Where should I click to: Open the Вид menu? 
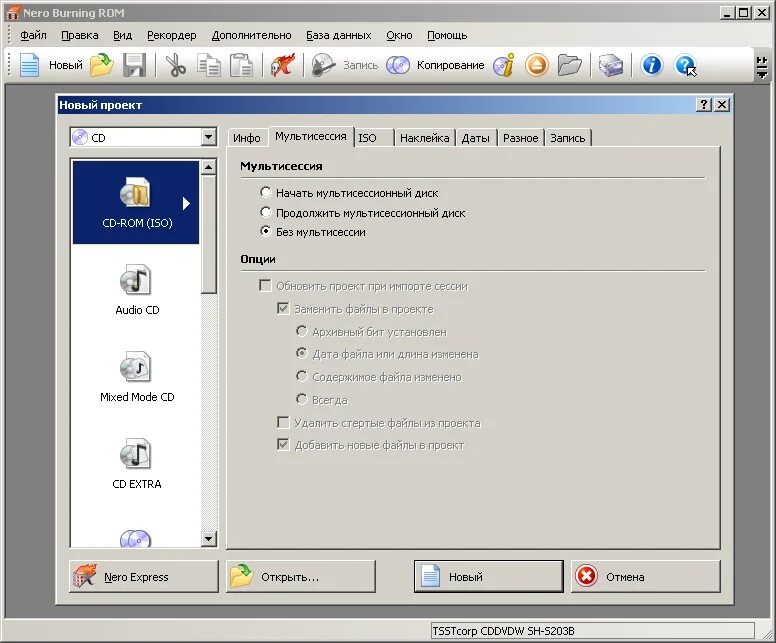point(122,35)
